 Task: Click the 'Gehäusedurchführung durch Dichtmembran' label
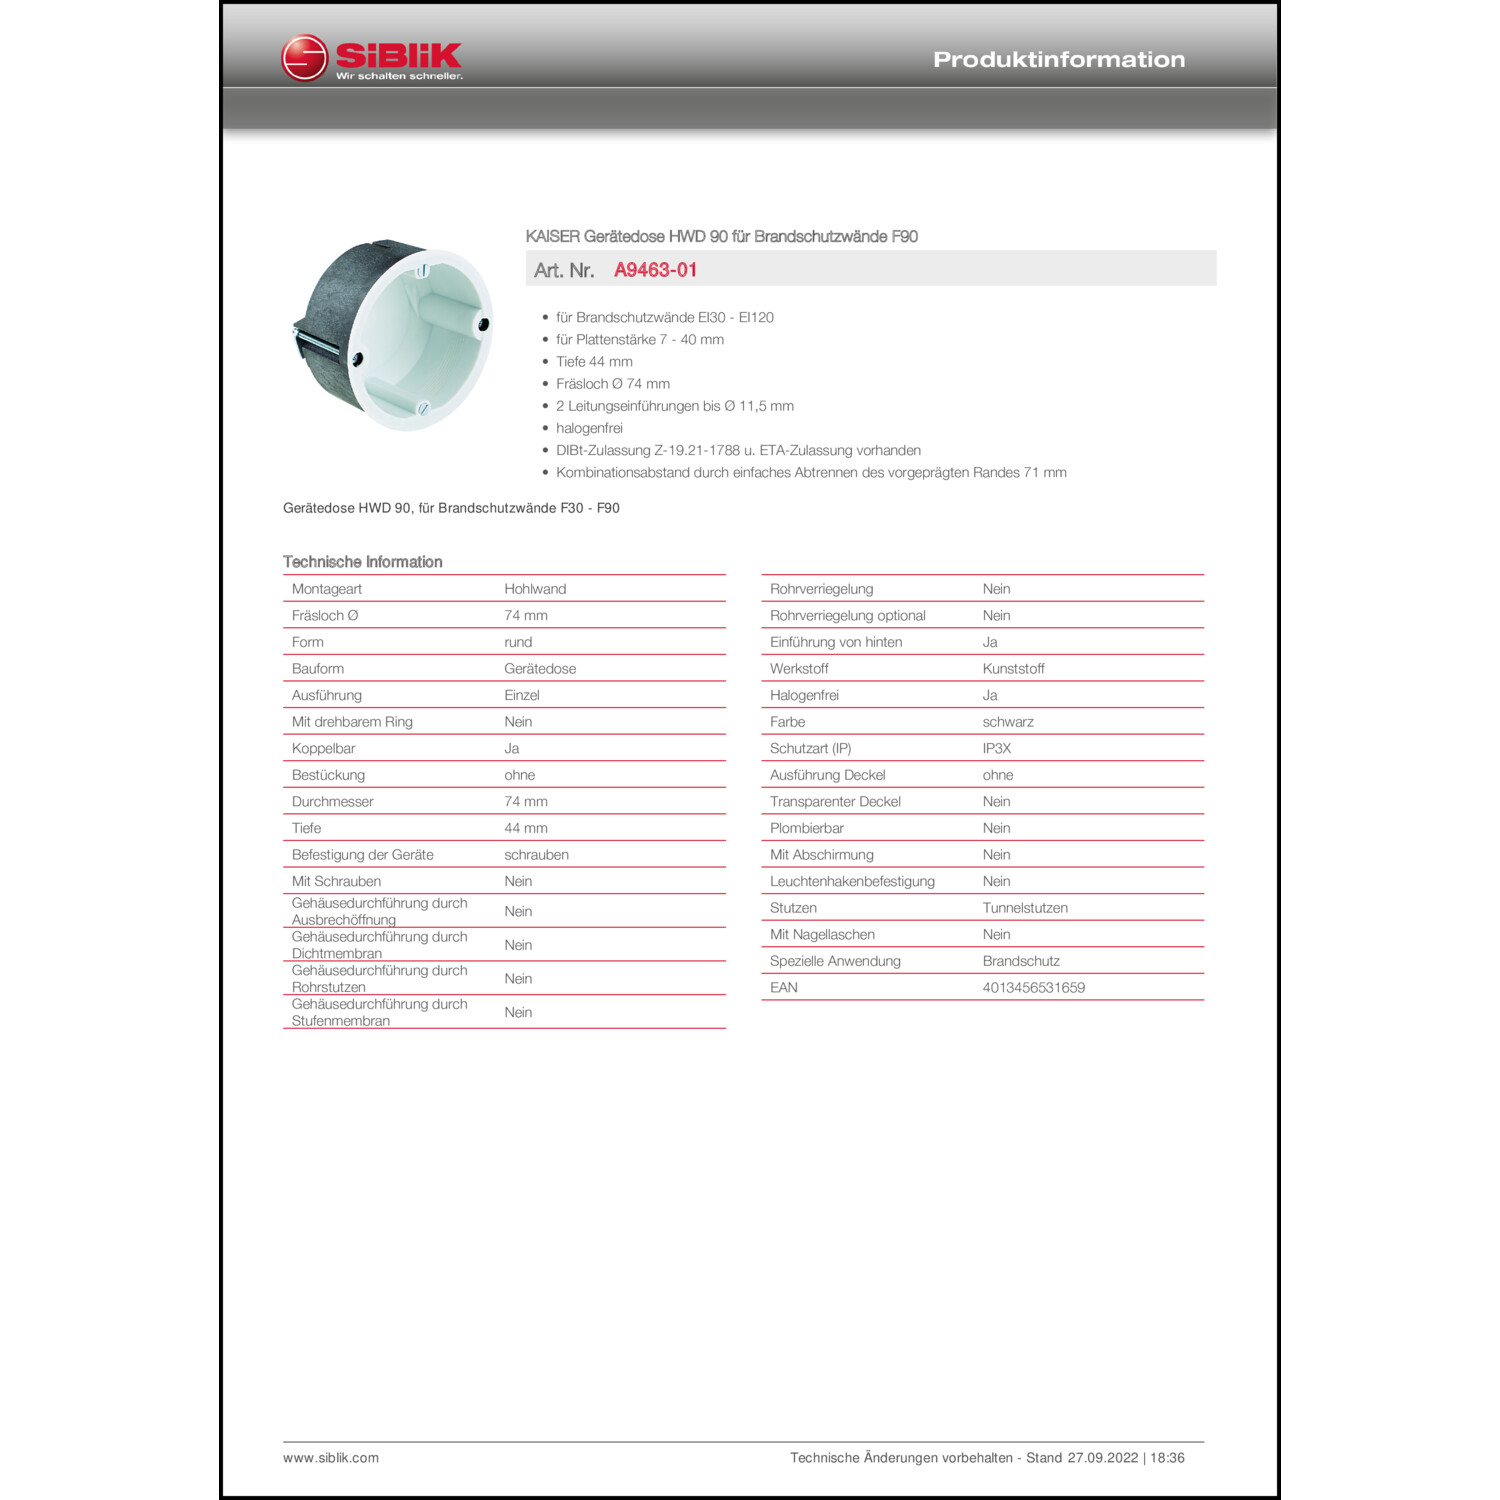click(380, 945)
